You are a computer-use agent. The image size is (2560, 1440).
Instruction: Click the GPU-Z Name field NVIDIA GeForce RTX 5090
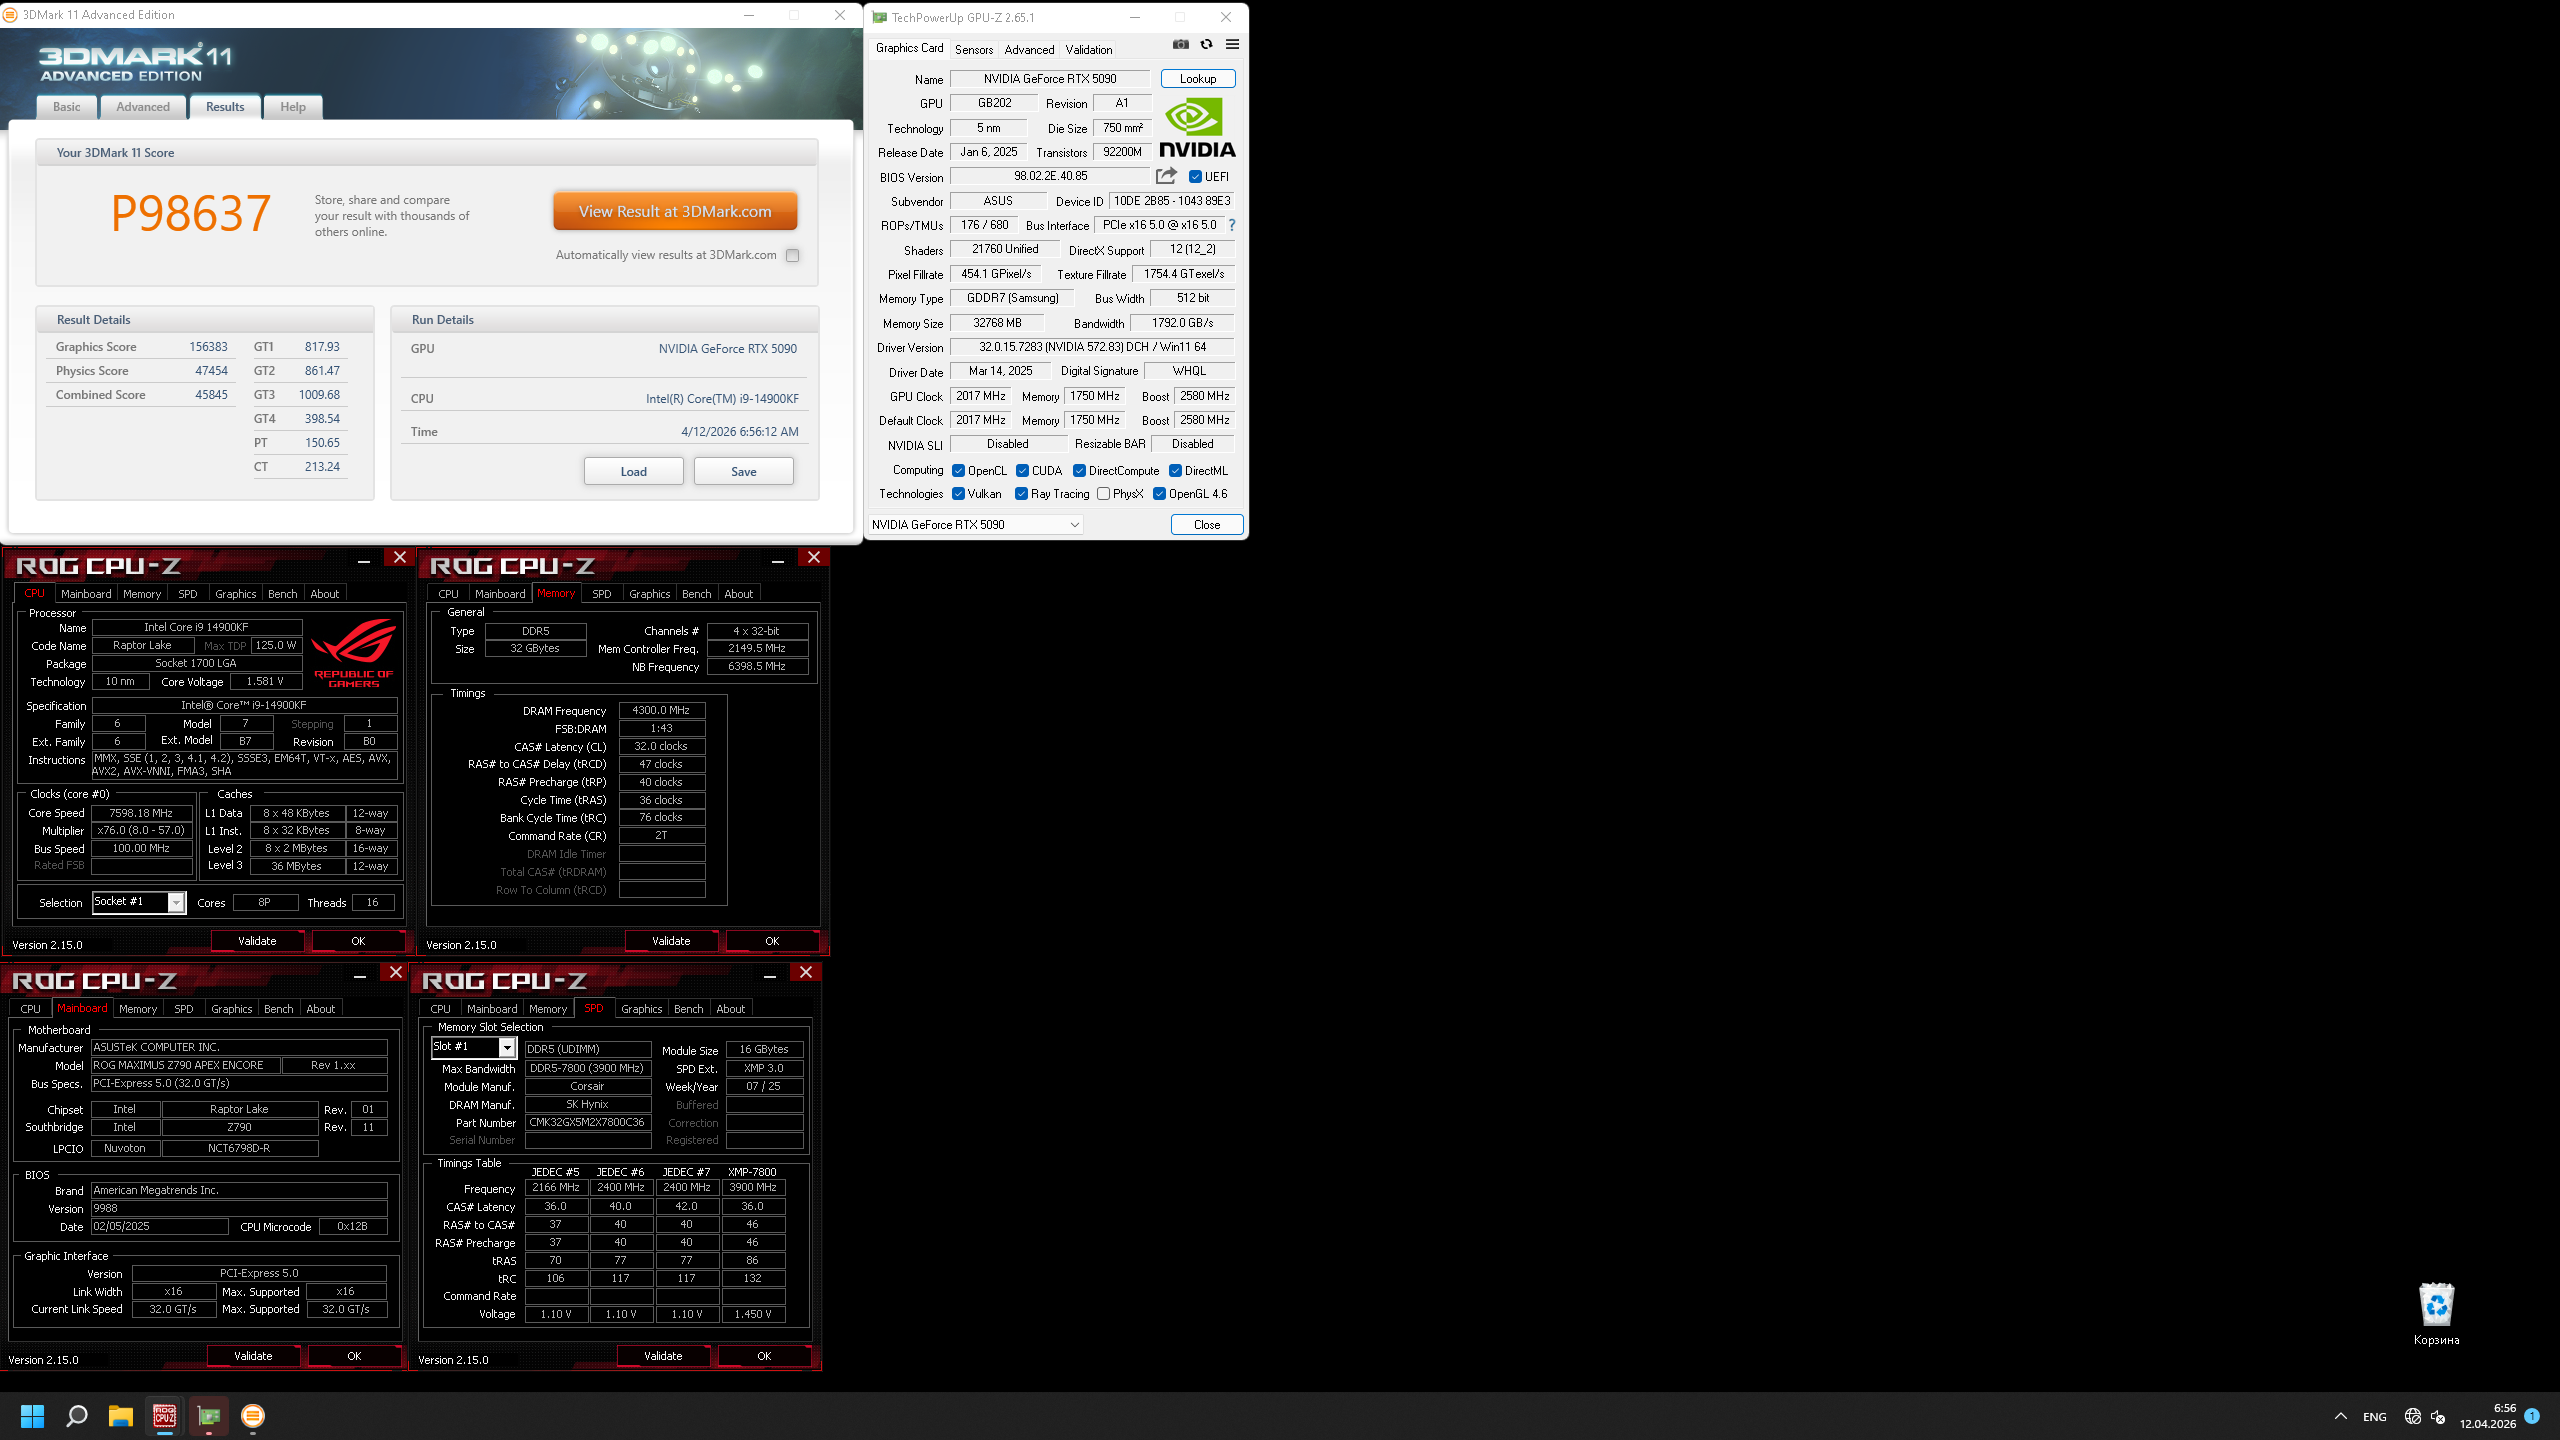click(x=1050, y=79)
